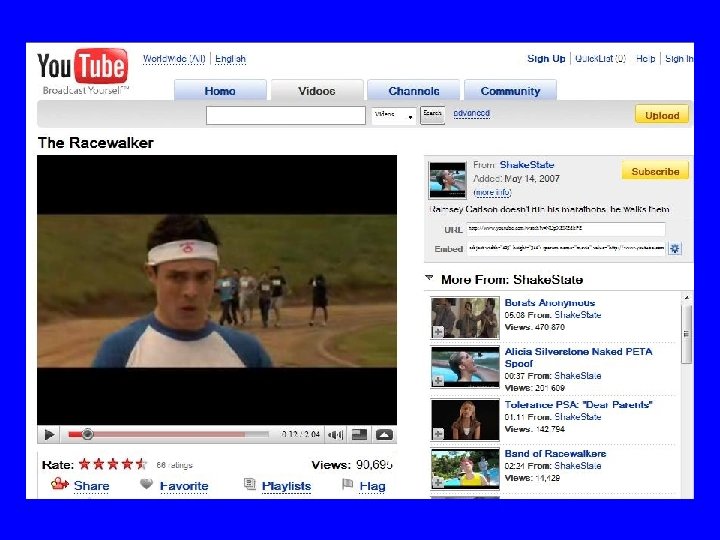720x540 pixels.
Task: Click the Flag icon
Action: (x=348, y=484)
